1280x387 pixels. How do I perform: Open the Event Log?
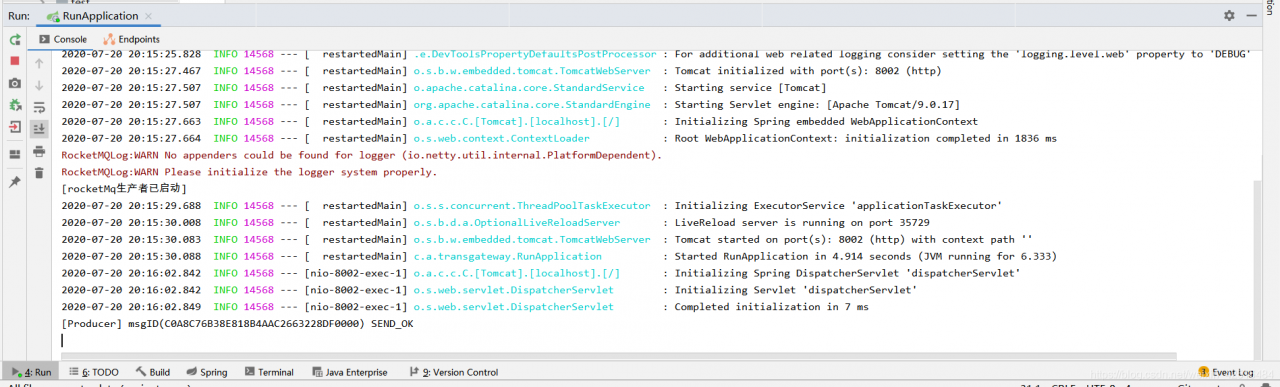(1224, 372)
